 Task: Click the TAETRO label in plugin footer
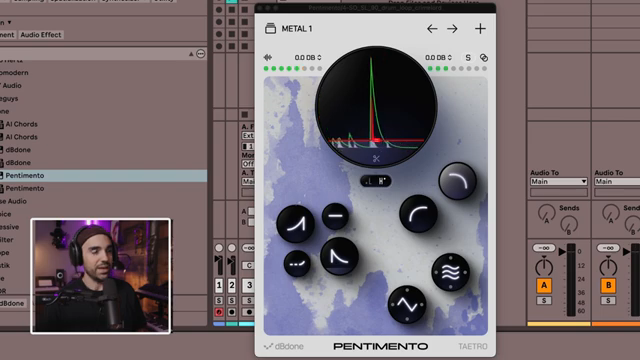point(473,347)
